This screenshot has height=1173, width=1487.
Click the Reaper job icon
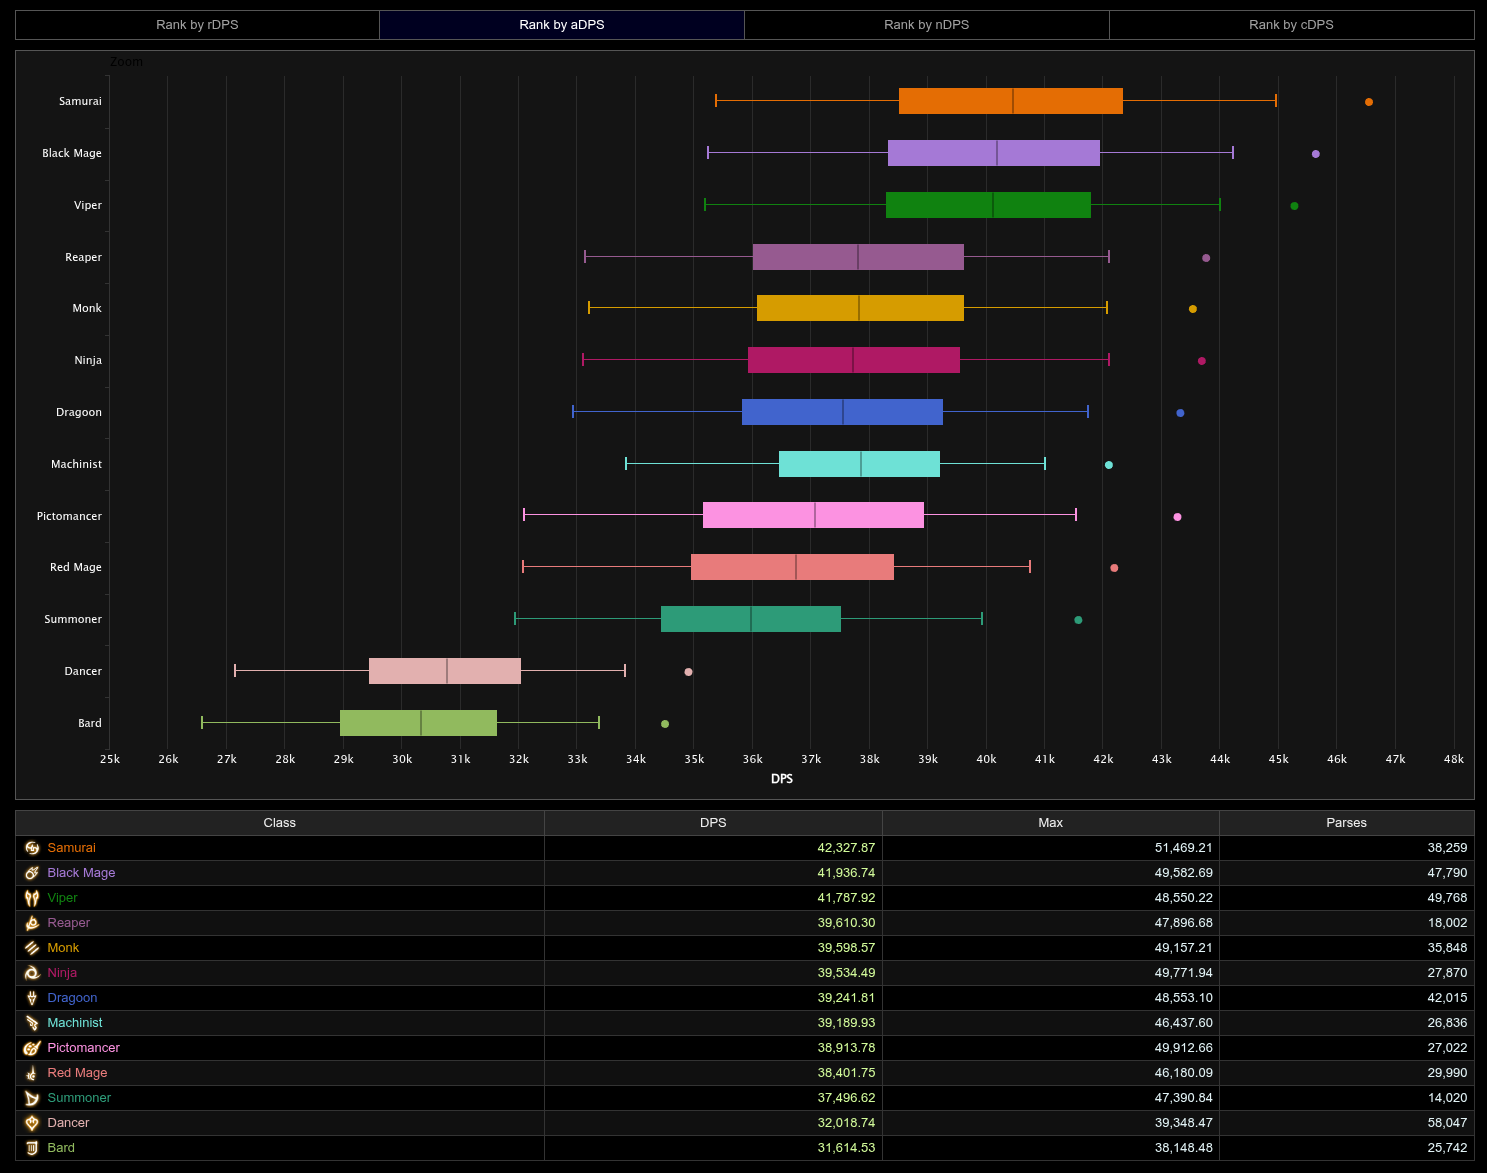(x=32, y=923)
